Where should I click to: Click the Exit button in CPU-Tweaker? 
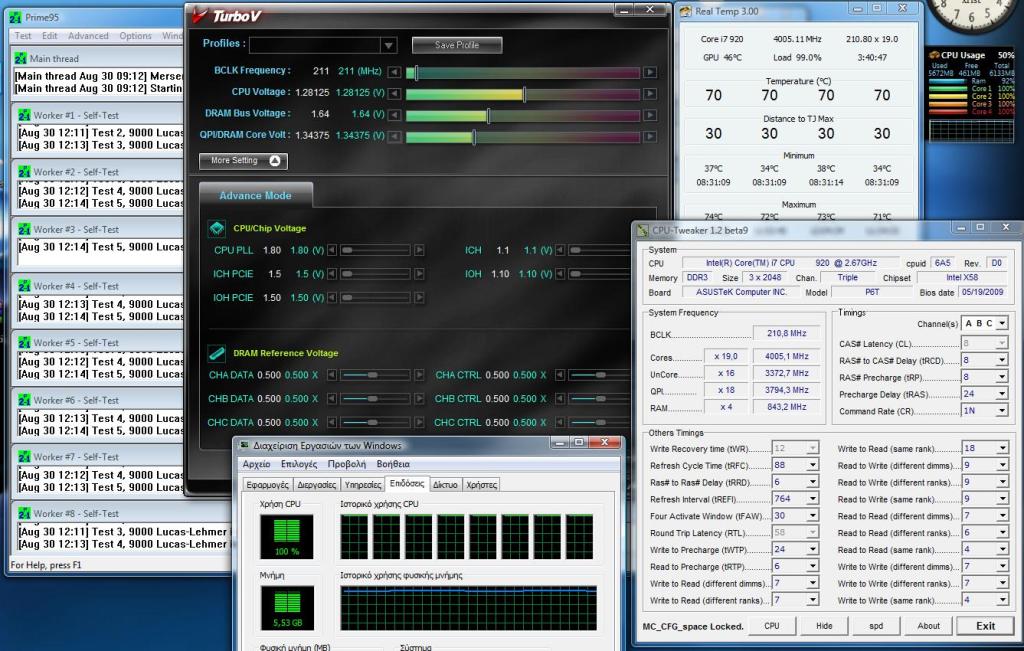(x=985, y=626)
